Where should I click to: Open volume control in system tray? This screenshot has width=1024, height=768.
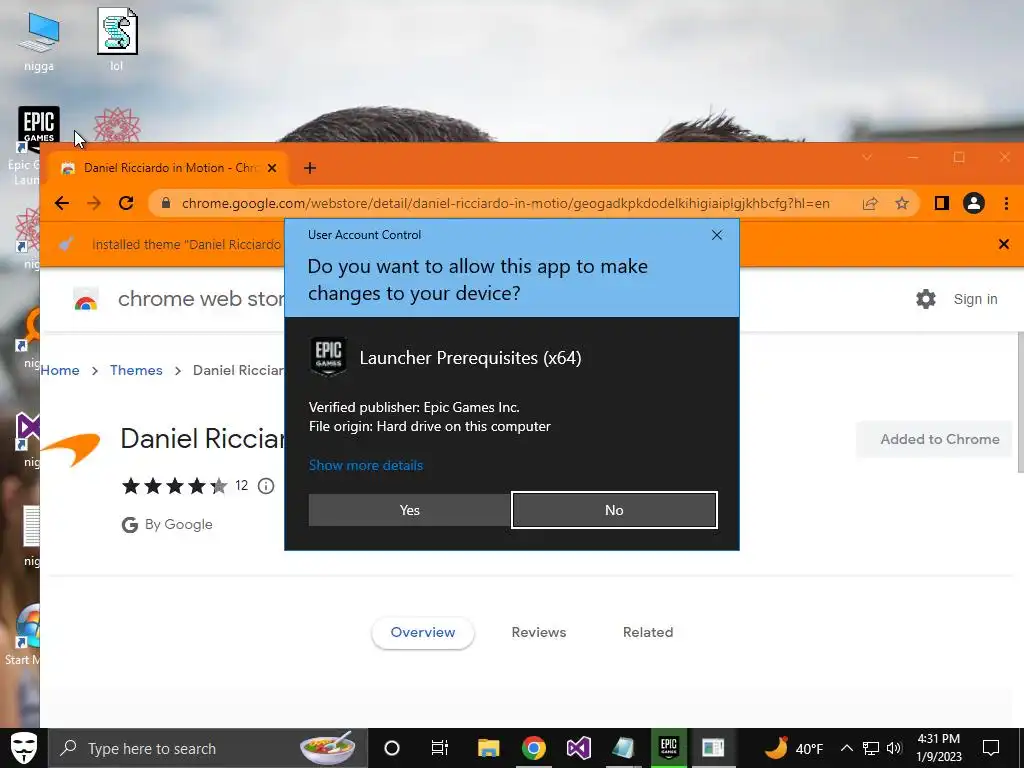[894, 748]
